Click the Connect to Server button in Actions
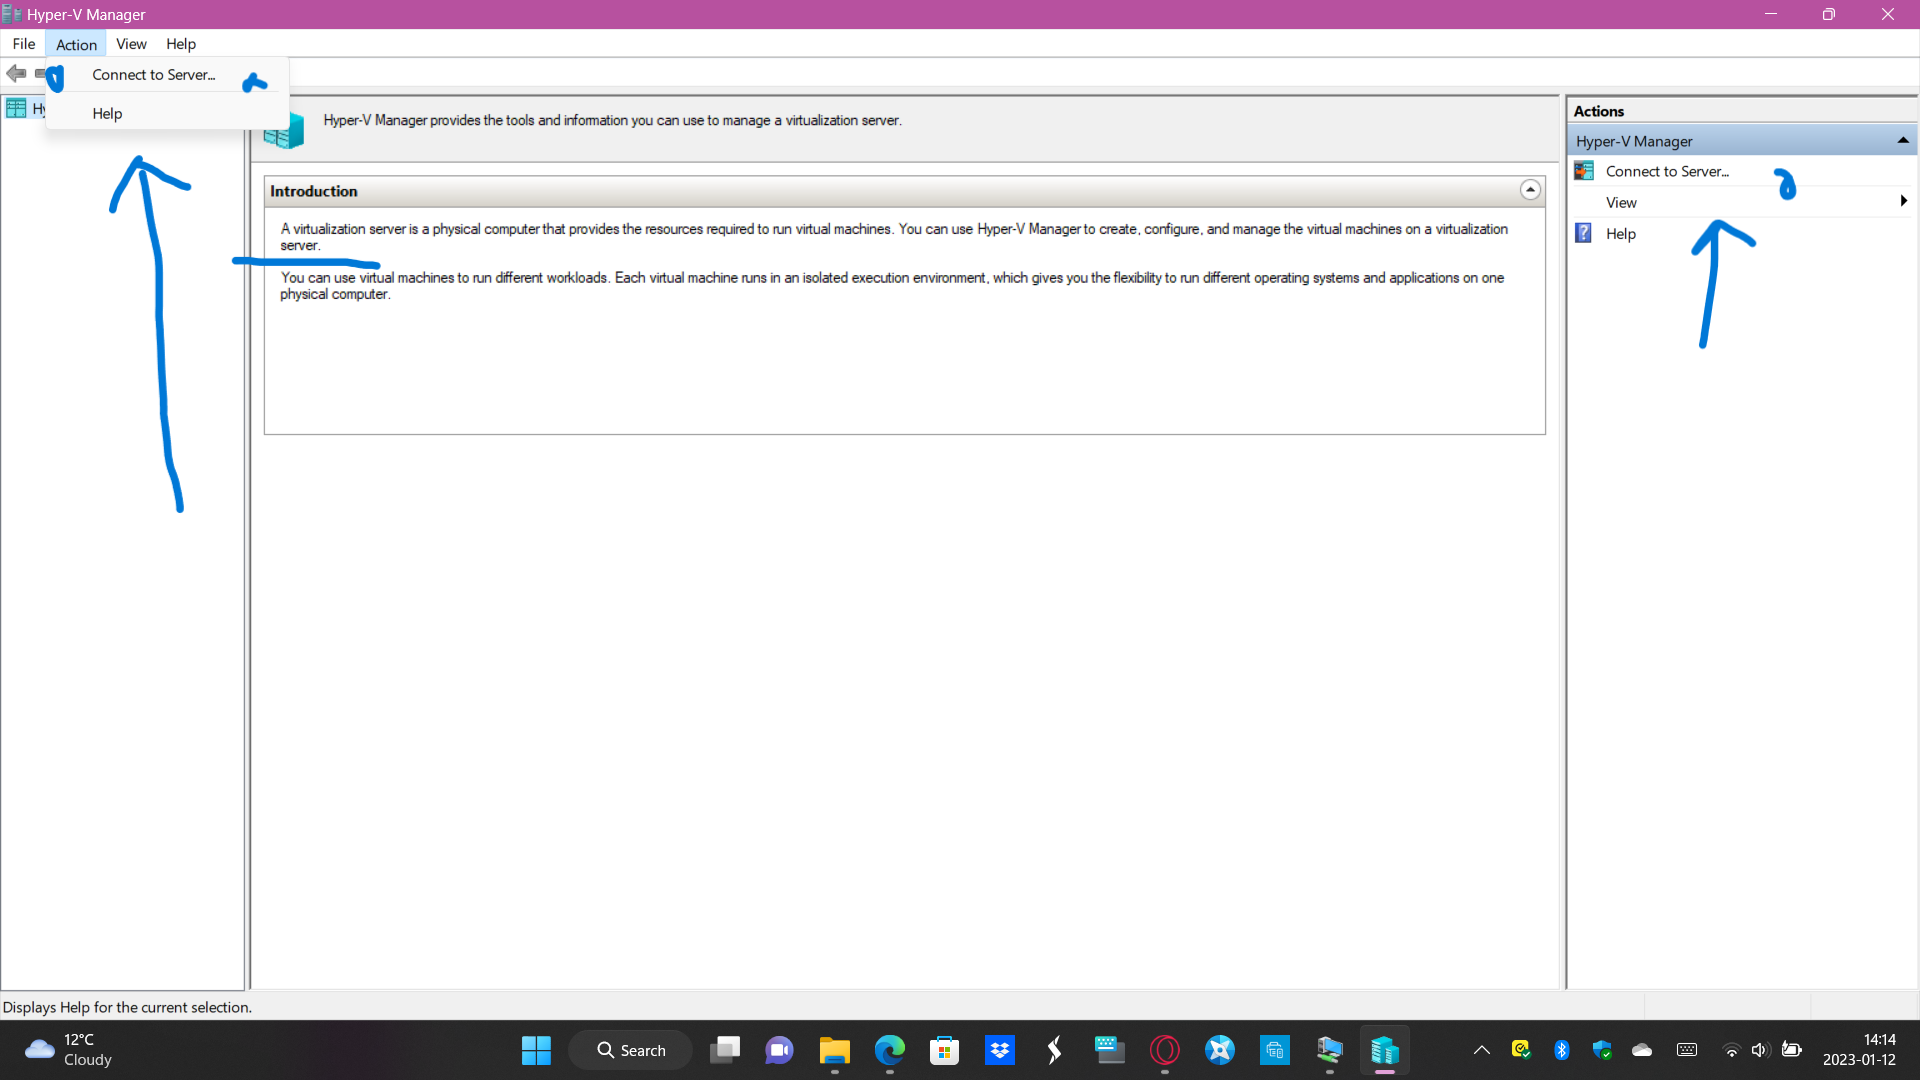 pos(1667,170)
